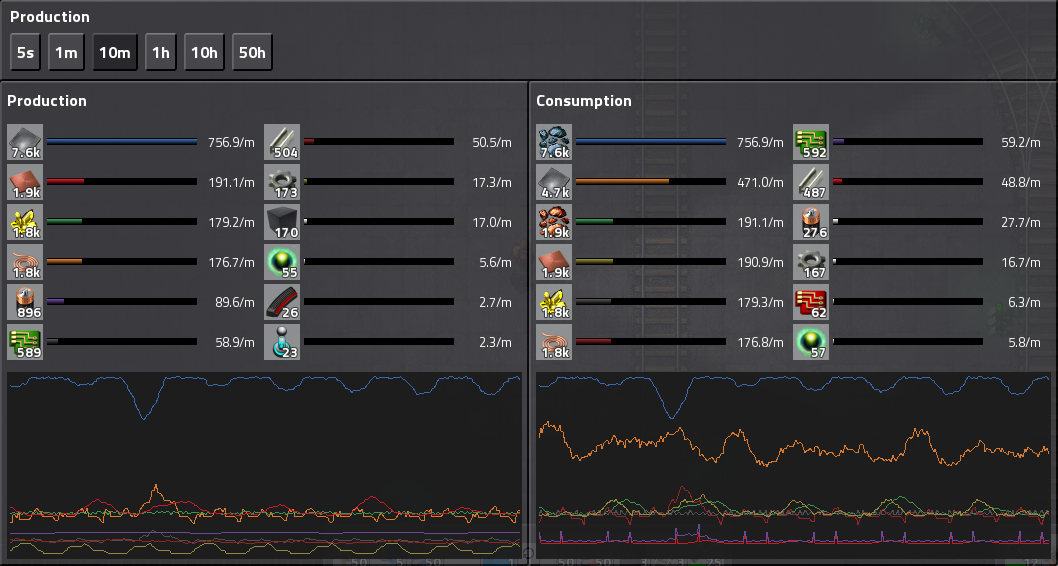The image size is (1058, 566).
Task: Click the 59.2/m consumption rate value
Action: pos(1021,142)
